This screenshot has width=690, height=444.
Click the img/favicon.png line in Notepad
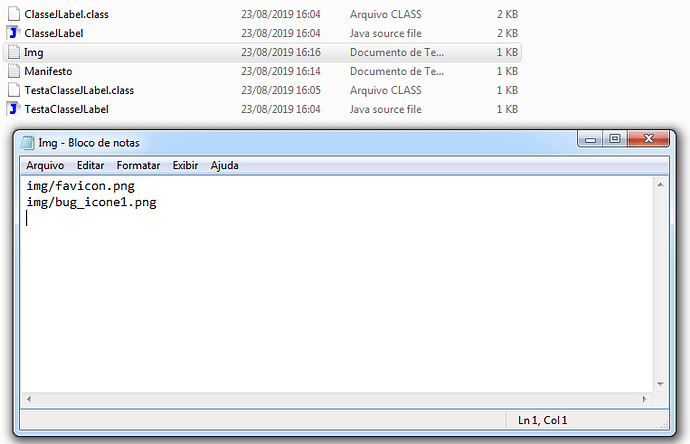[x=81, y=186]
